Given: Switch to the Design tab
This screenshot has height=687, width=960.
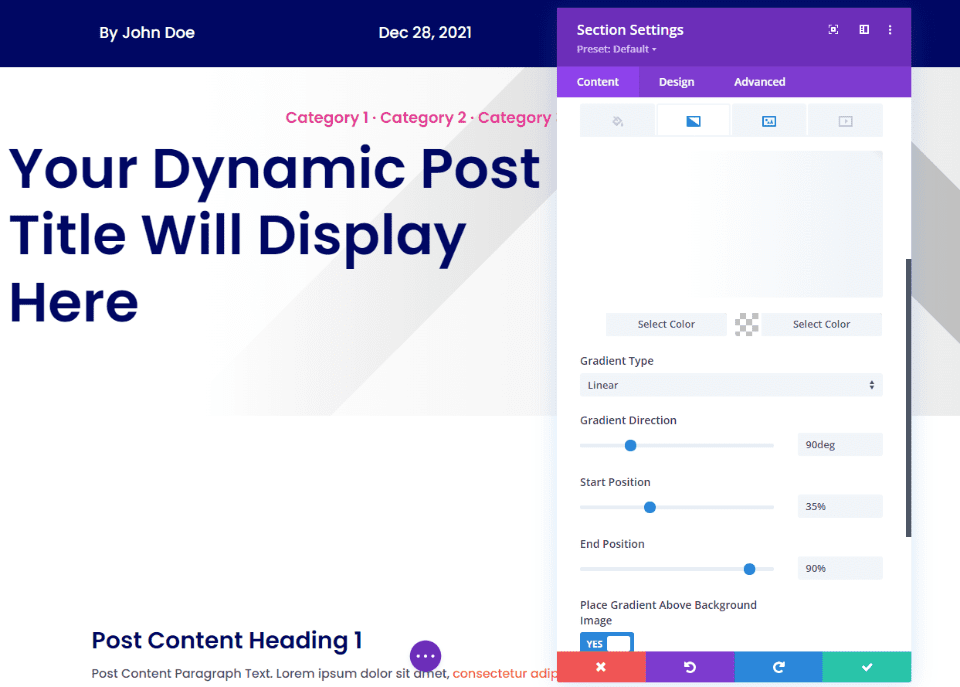Looking at the screenshot, I should pyautogui.click(x=676, y=82).
